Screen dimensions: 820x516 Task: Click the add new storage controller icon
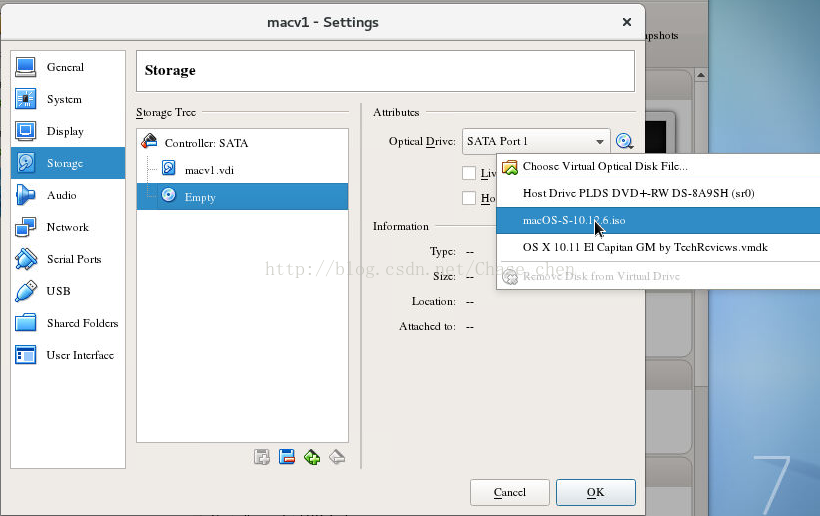[261, 457]
